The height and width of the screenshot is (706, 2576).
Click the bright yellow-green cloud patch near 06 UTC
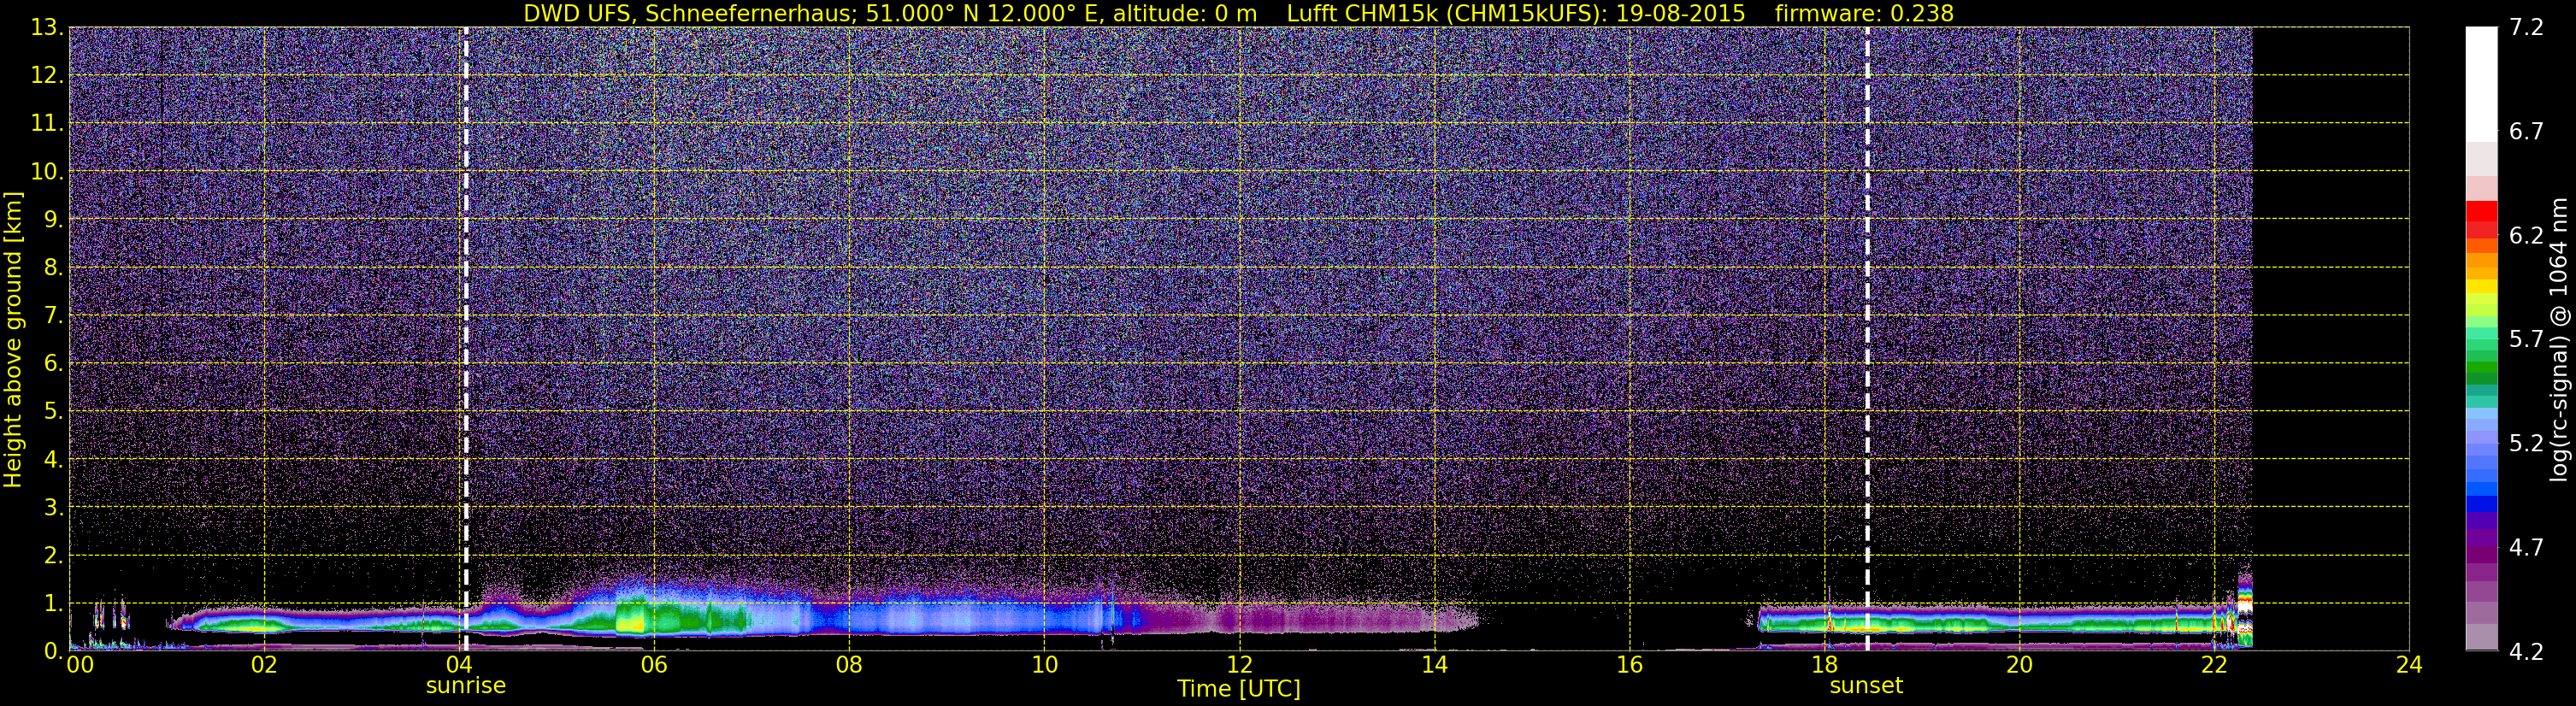click(630, 621)
